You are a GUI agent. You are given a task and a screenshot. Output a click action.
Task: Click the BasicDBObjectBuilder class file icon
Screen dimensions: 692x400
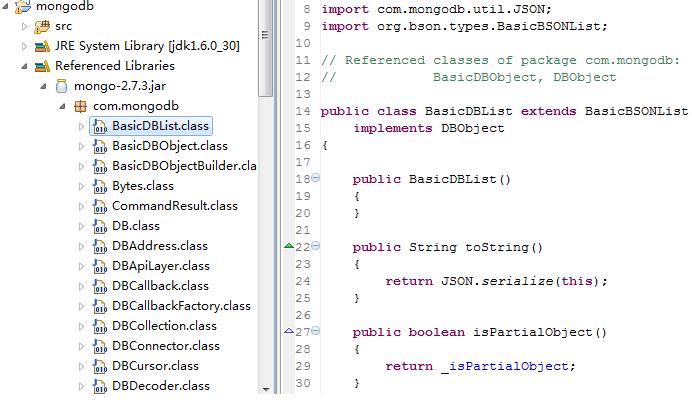pos(100,166)
